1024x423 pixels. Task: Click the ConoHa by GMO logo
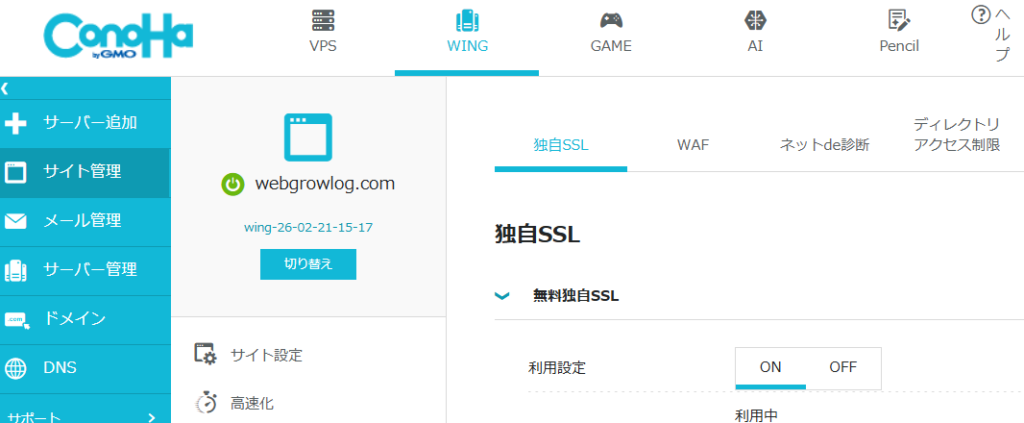(x=118, y=38)
